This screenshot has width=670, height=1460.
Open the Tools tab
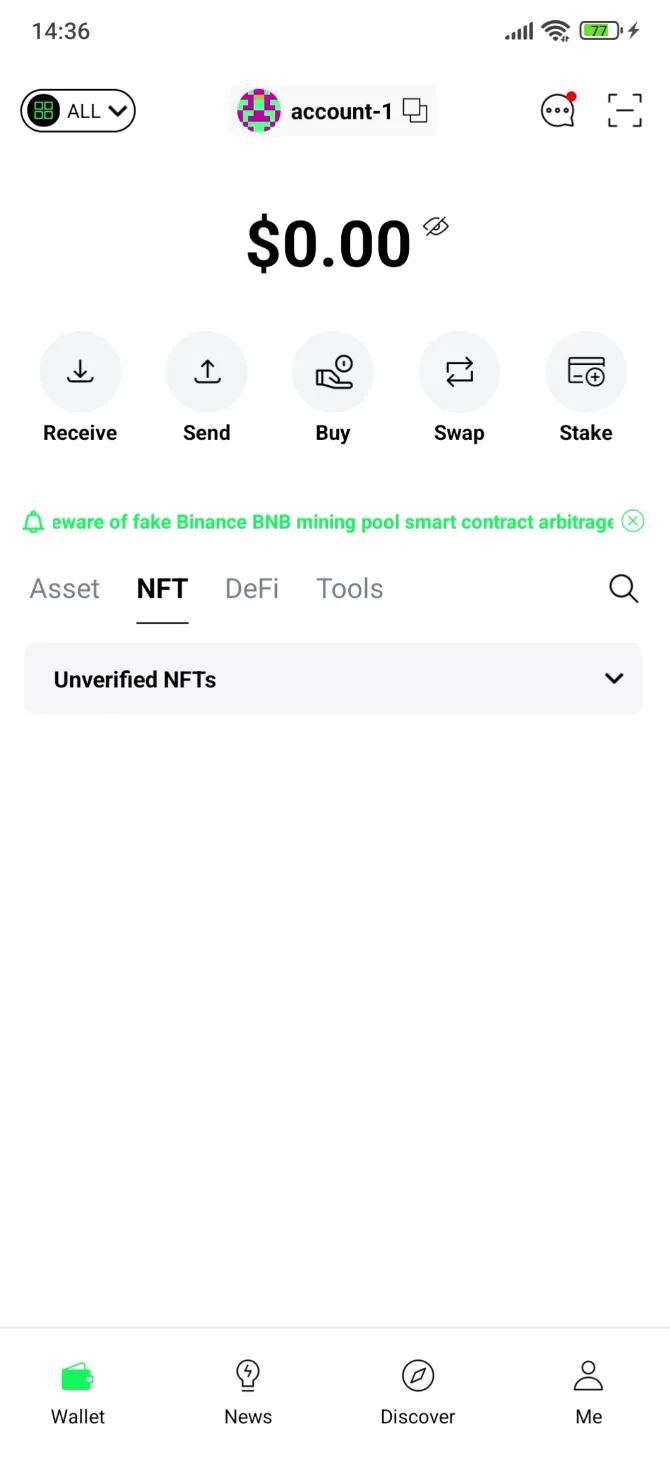tap(350, 589)
